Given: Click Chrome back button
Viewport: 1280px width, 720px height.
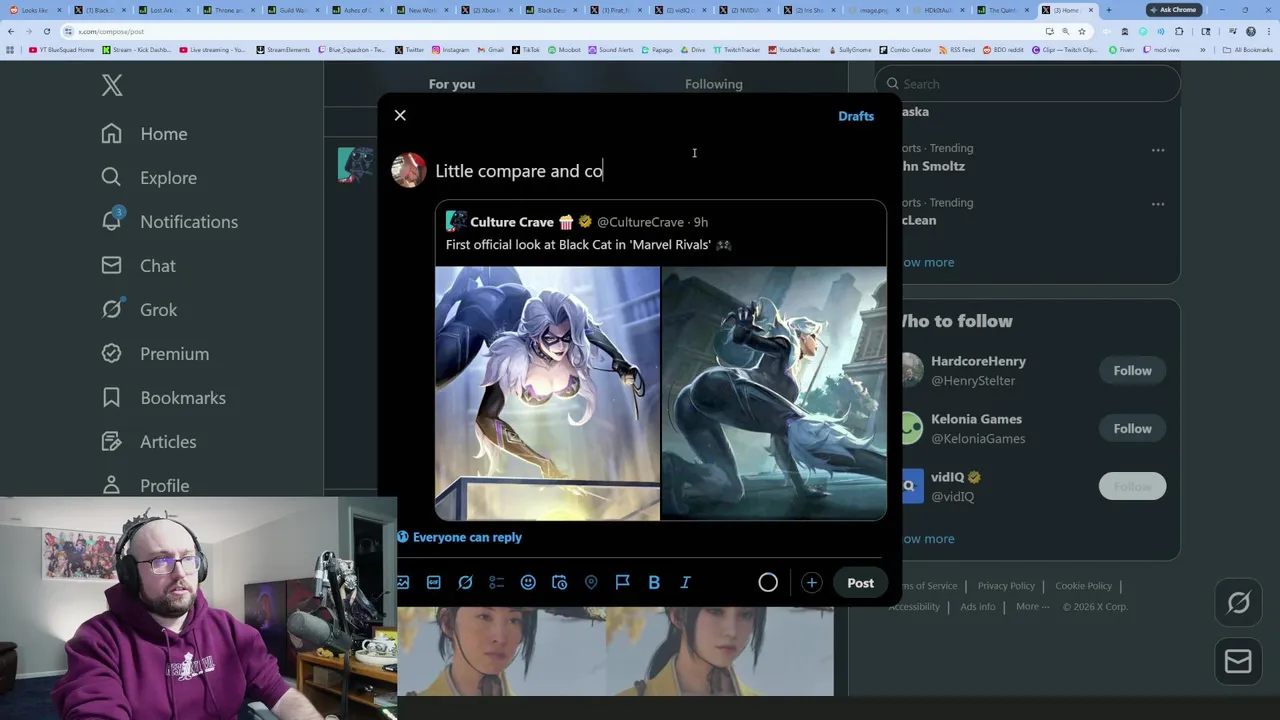Looking at the screenshot, I should tap(10, 31).
